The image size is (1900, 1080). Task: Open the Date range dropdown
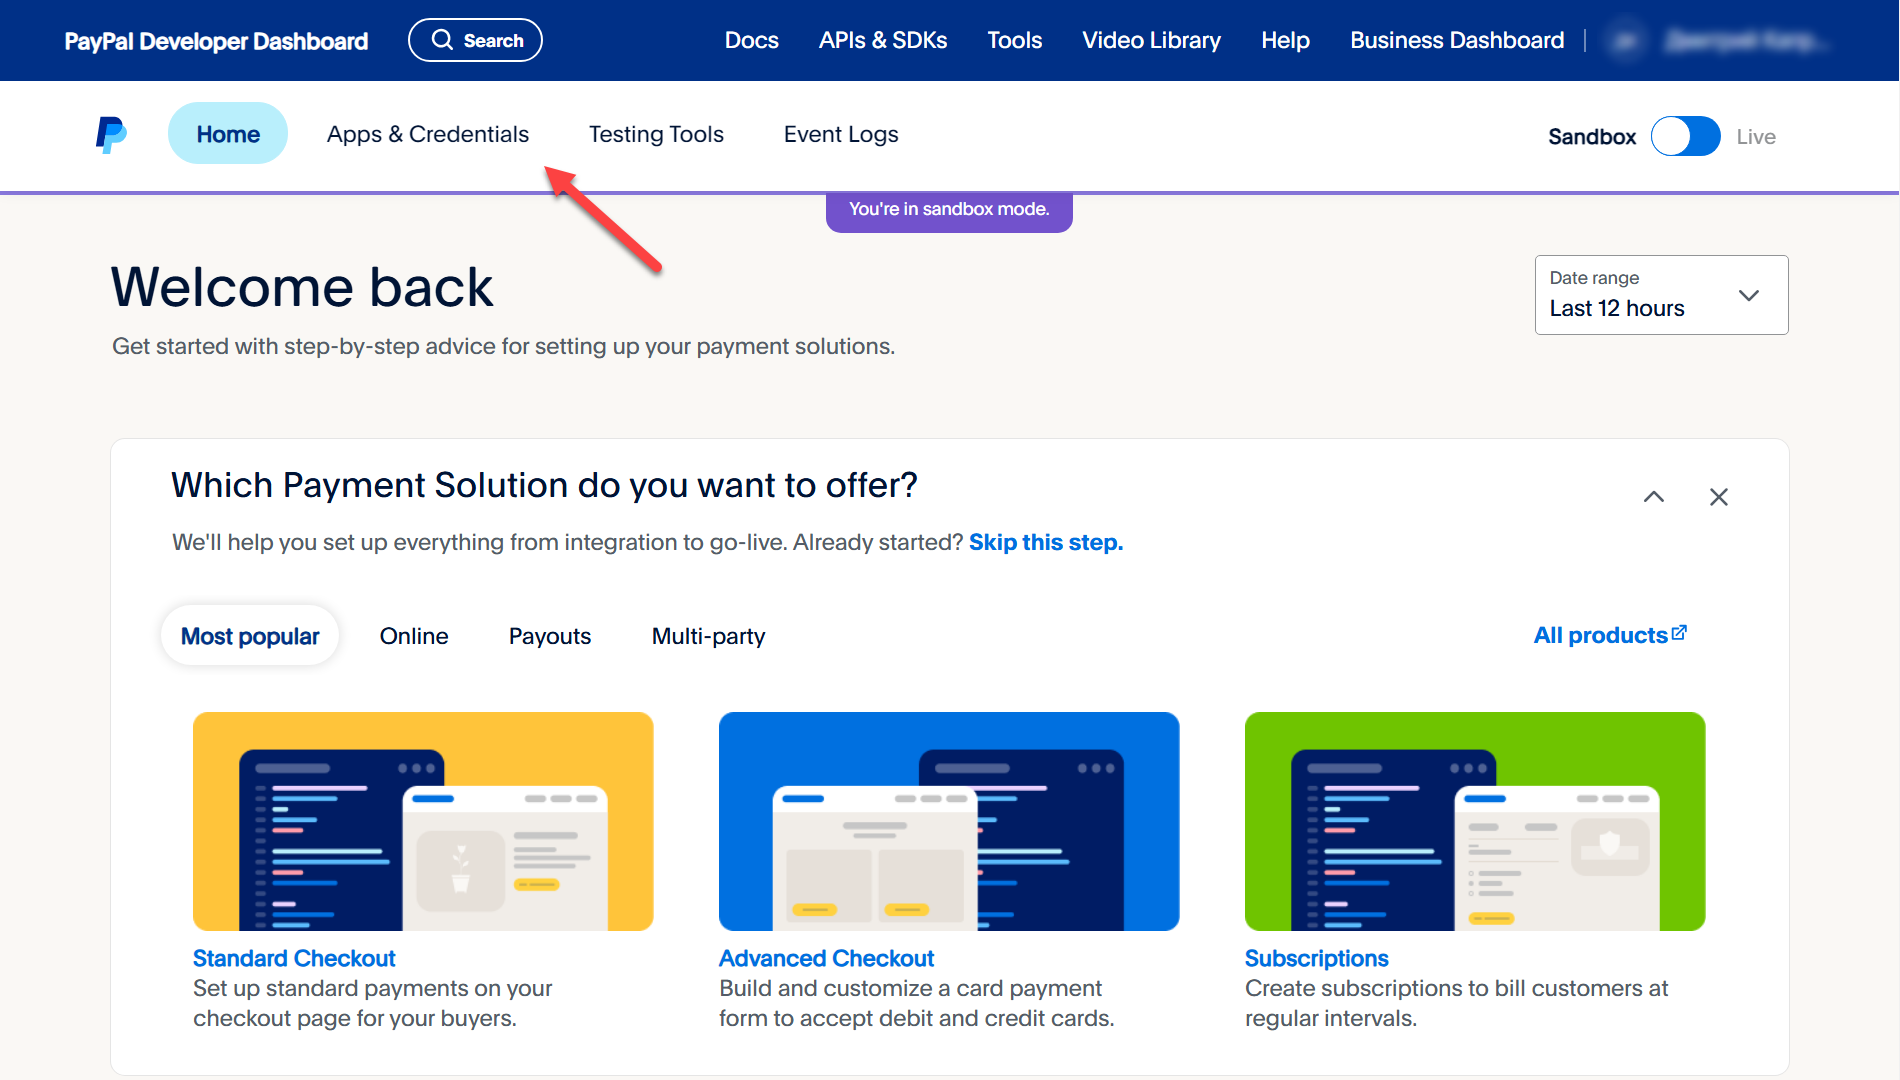1661,295
